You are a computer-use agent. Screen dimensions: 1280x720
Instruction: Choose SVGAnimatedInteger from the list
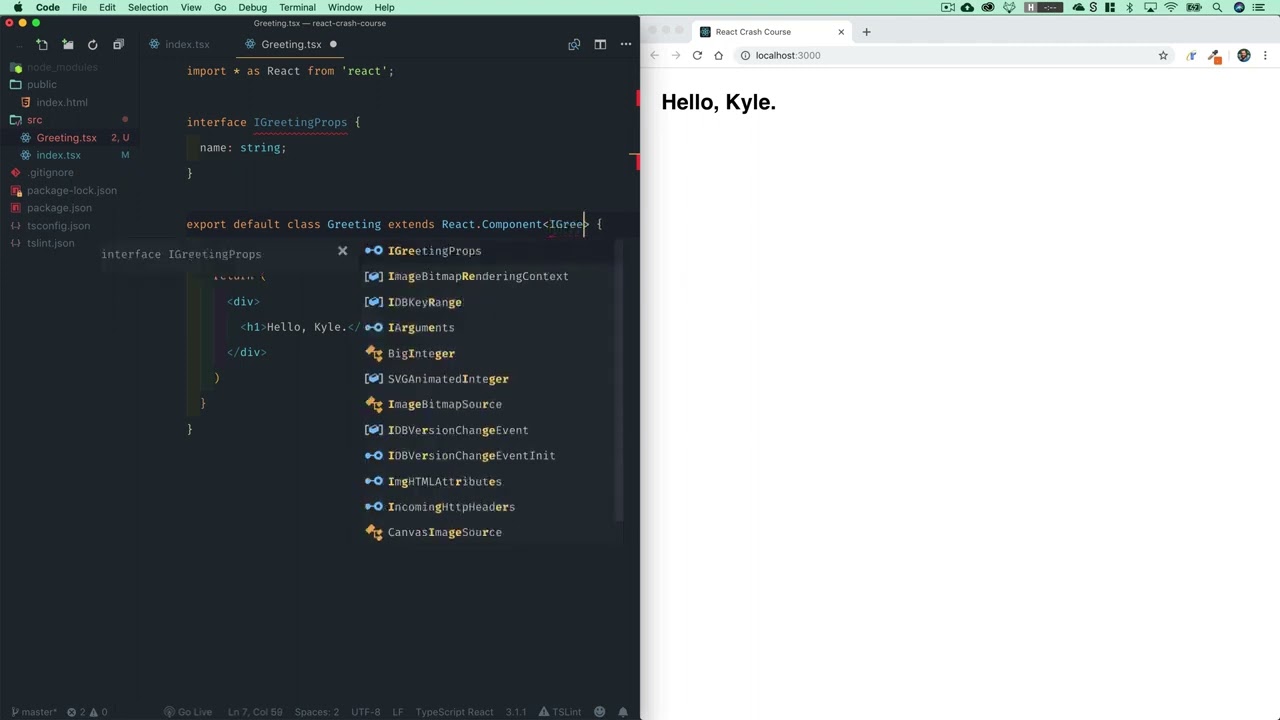[x=492, y=379]
